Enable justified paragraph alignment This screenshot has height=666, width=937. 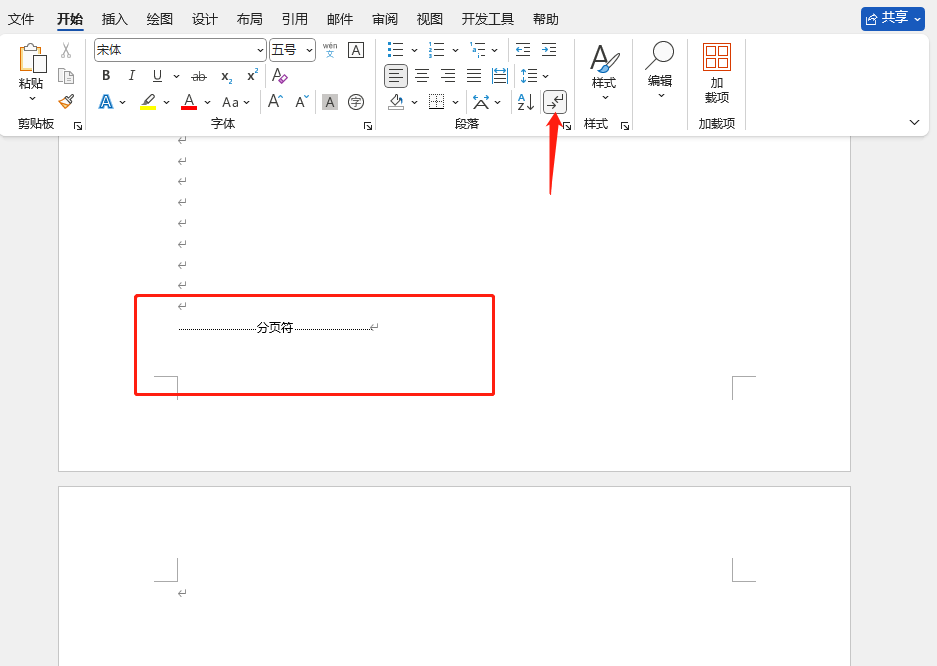pos(472,75)
